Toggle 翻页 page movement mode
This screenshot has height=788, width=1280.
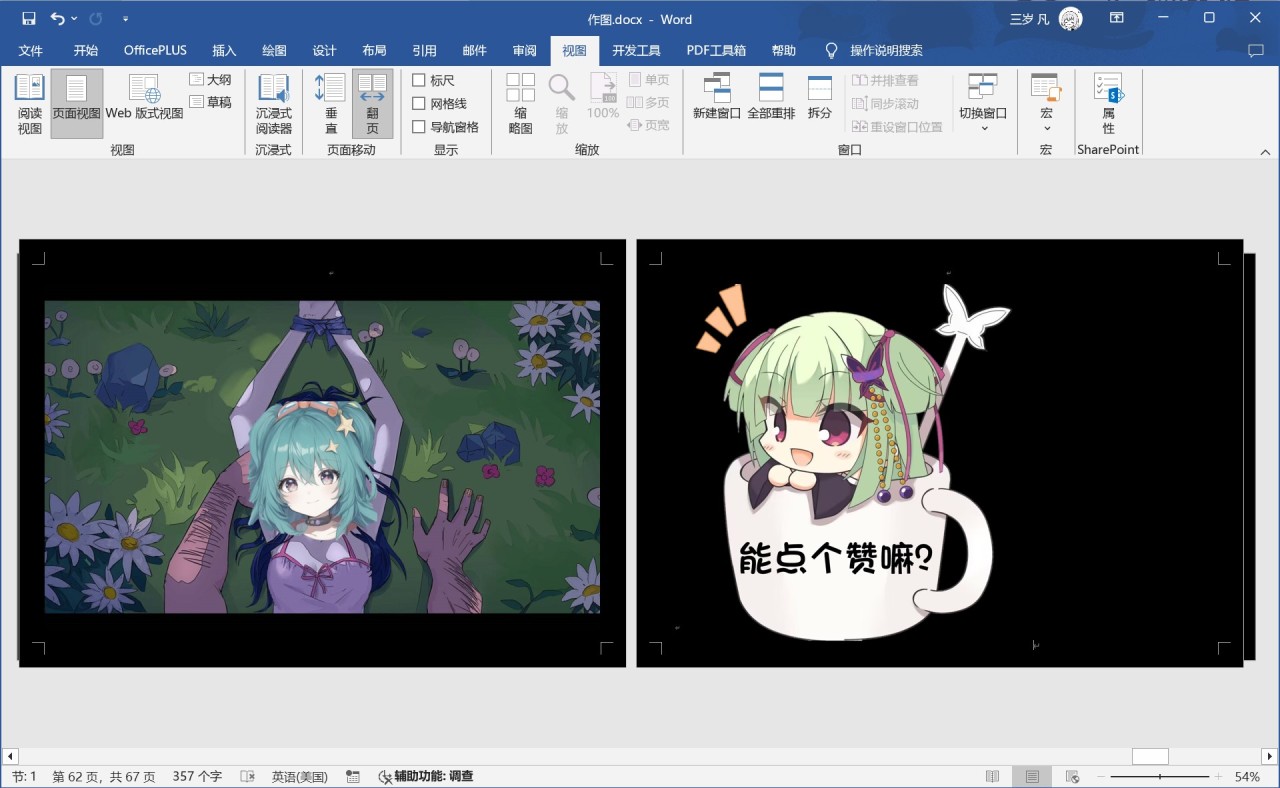372,100
